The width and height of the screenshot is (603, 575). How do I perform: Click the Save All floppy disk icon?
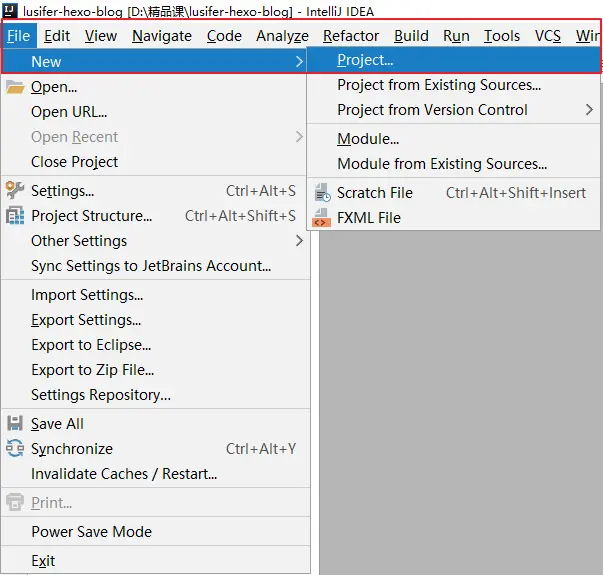(x=15, y=423)
